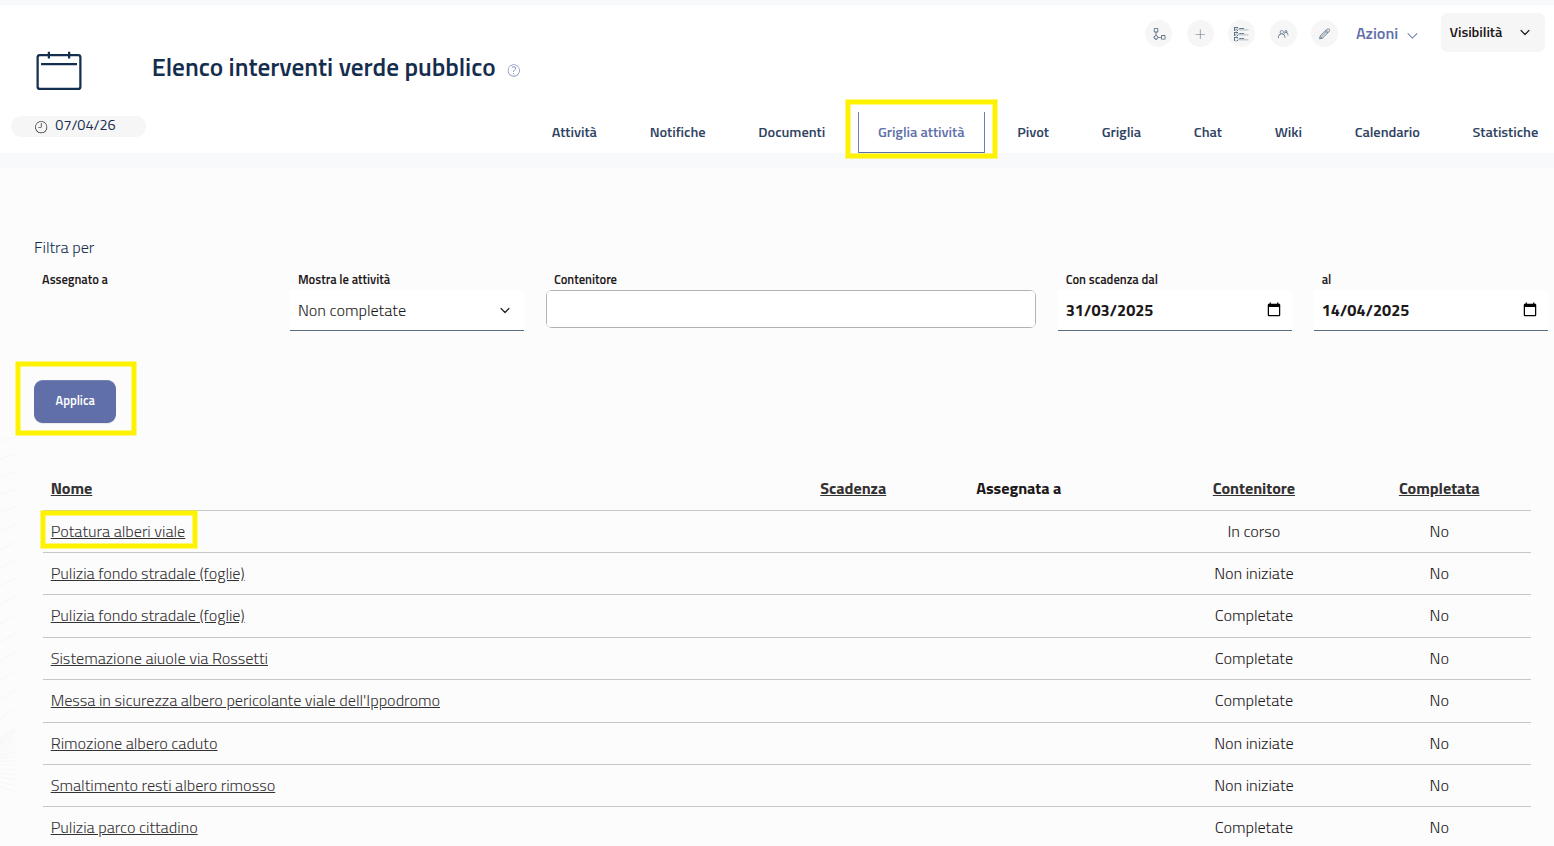The width and height of the screenshot is (1554, 846).
Task: Click the calendar icon beside title
Action: (59, 71)
